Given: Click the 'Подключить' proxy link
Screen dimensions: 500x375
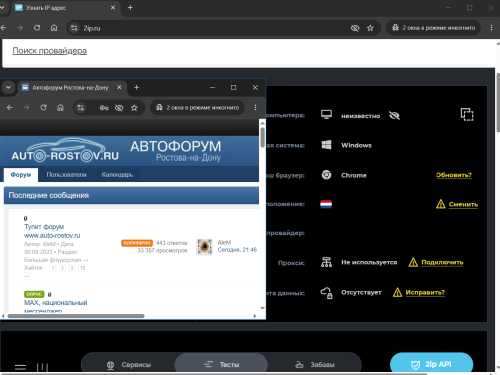Looking at the screenshot, I should point(442,262).
